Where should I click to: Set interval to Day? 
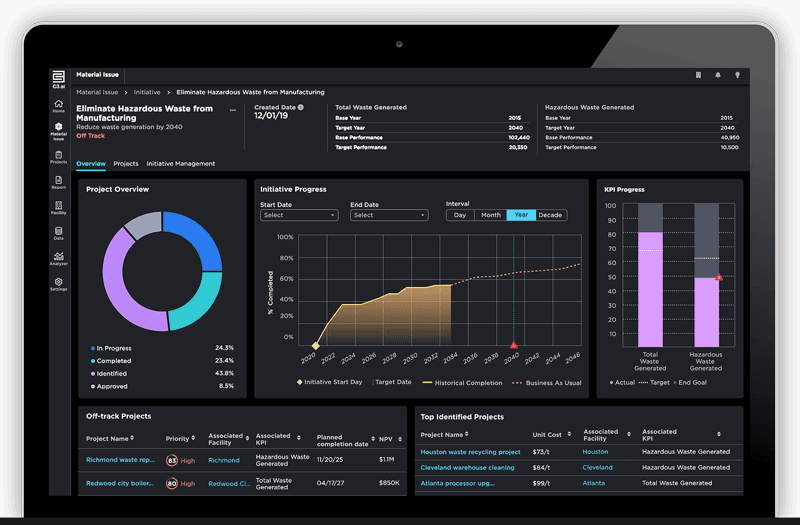(460, 215)
